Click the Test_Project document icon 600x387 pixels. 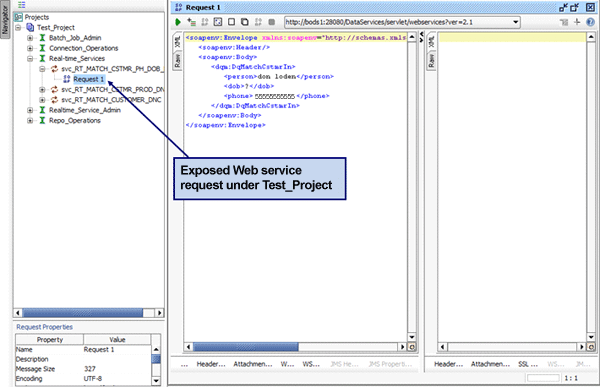(30, 28)
